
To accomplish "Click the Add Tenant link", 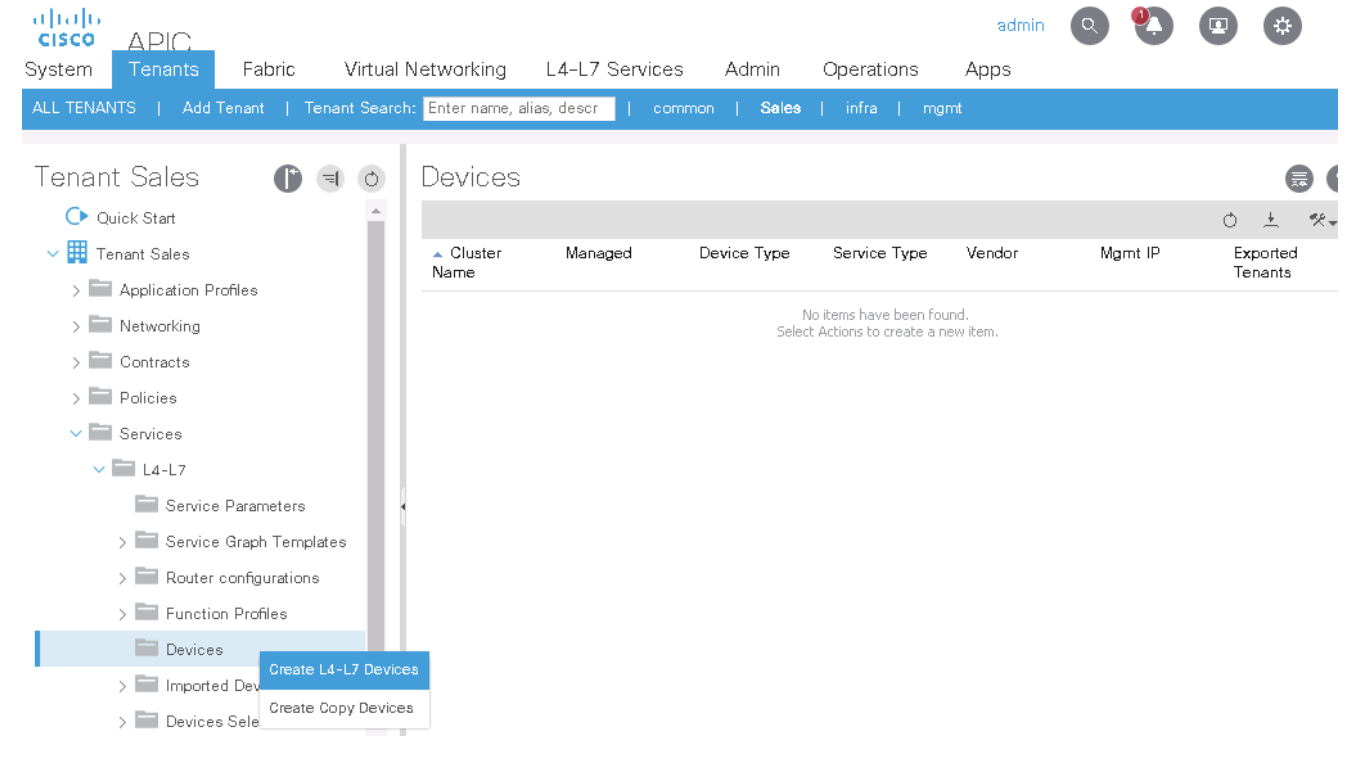I will 223,108.
